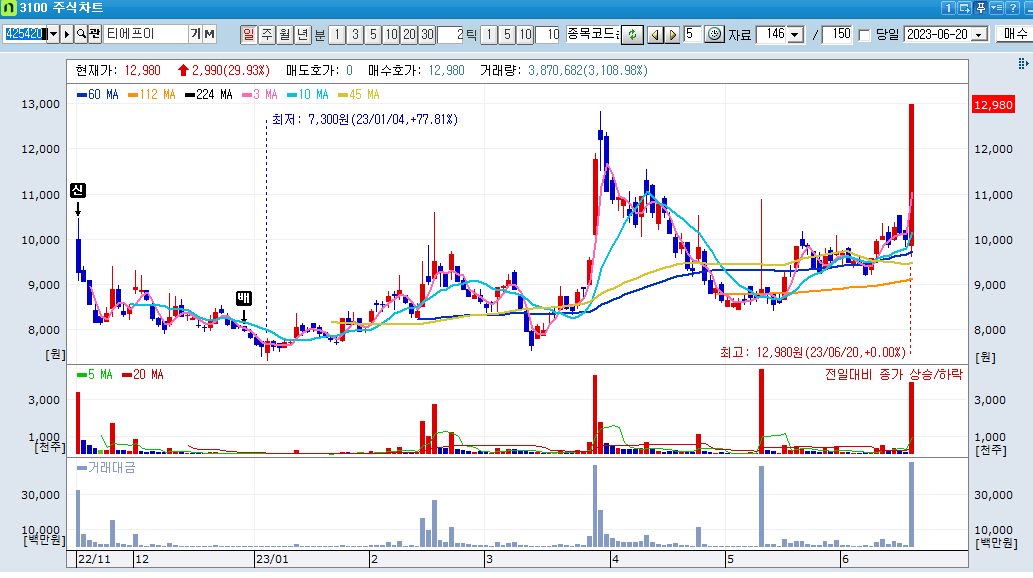The height and width of the screenshot is (578, 1033).
Task: Click the yellow previous arrow icon
Action: click(x=655, y=34)
